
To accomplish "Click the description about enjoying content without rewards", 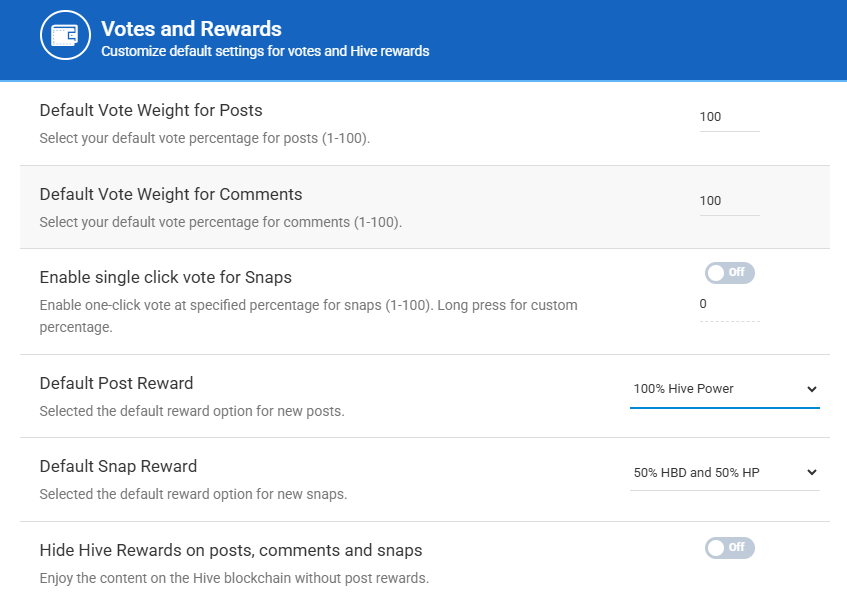I will point(234,578).
